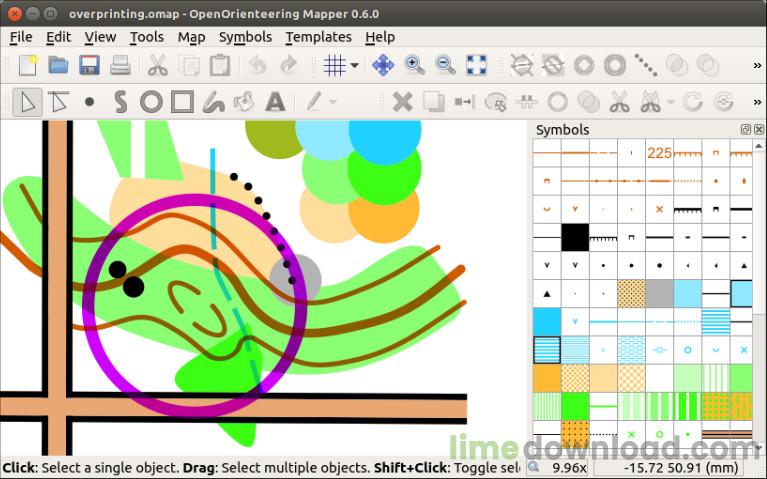Zoom out of the map

(445, 65)
